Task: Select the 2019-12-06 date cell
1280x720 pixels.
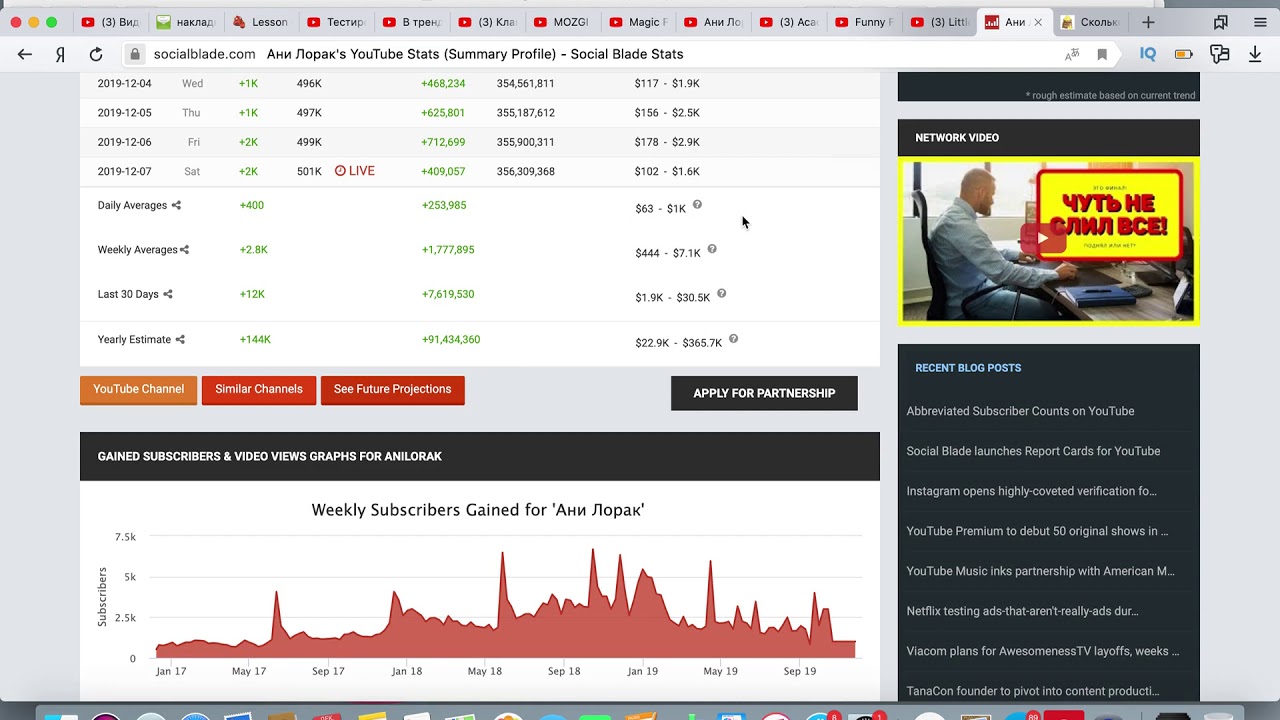Action: [x=125, y=142]
